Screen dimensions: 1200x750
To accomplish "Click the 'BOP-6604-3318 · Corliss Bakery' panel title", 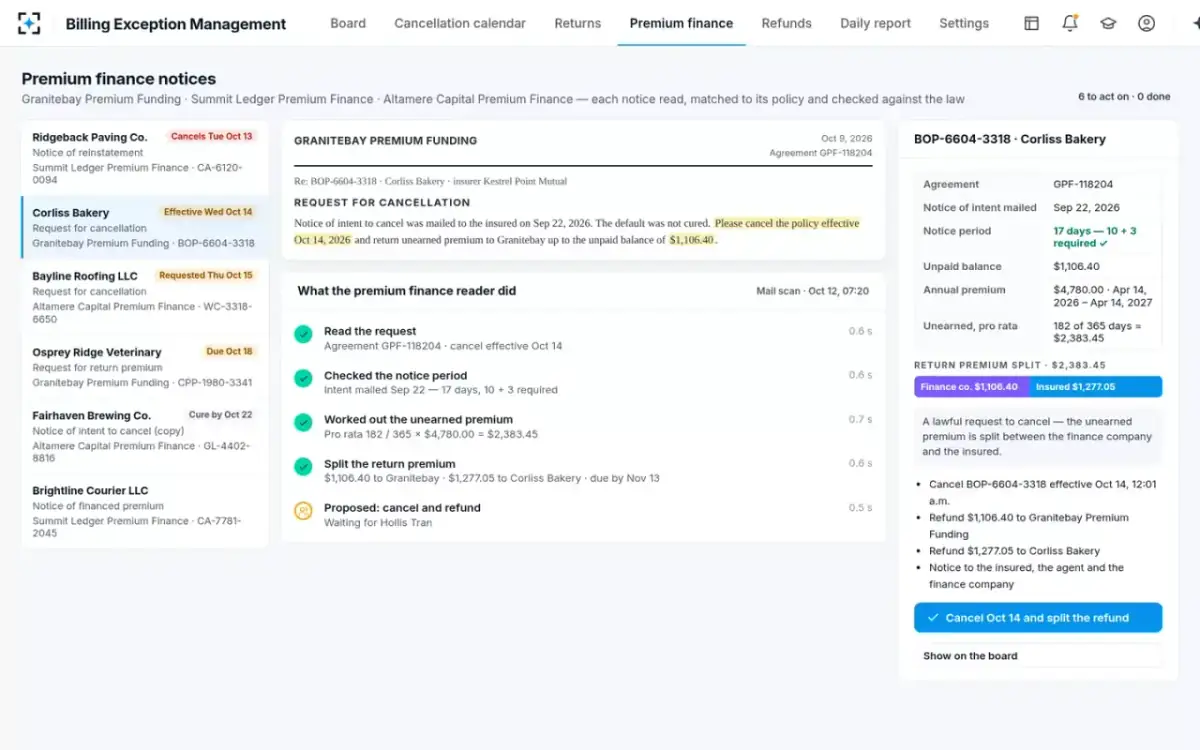I will (1010, 139).
